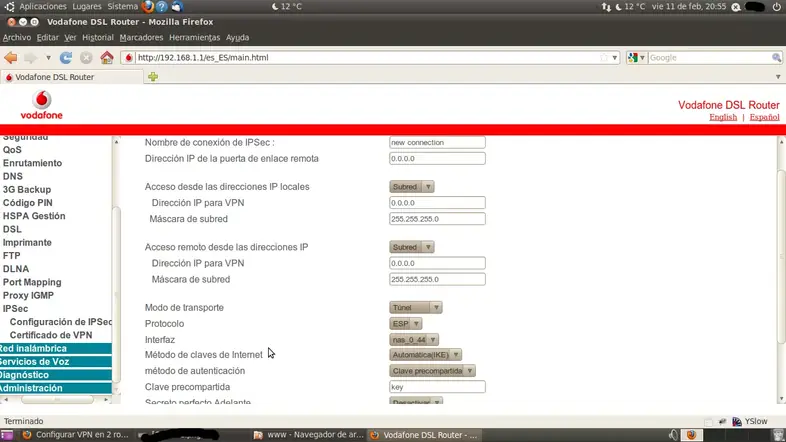Open the Historial menu
Screen dimensions: 786x442
(x=98, y=38)
